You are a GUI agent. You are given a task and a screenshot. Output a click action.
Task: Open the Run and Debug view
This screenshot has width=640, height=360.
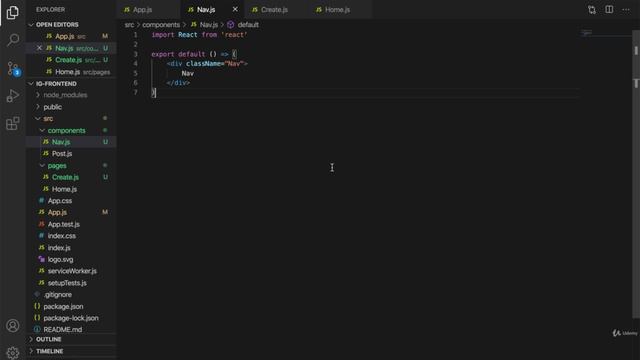(x=13, y=96)
